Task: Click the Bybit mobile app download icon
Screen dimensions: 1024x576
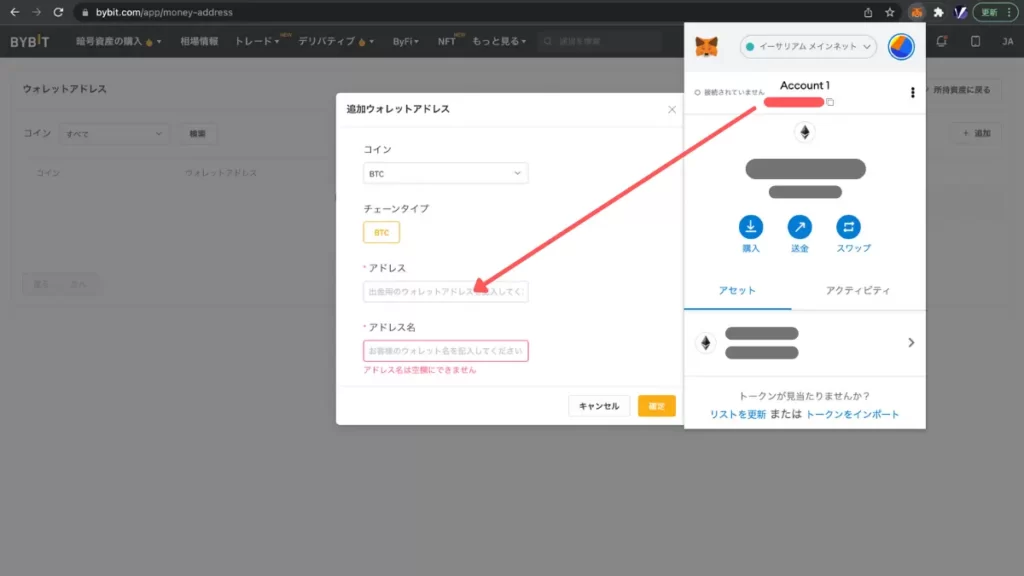Action: [975, 41]
